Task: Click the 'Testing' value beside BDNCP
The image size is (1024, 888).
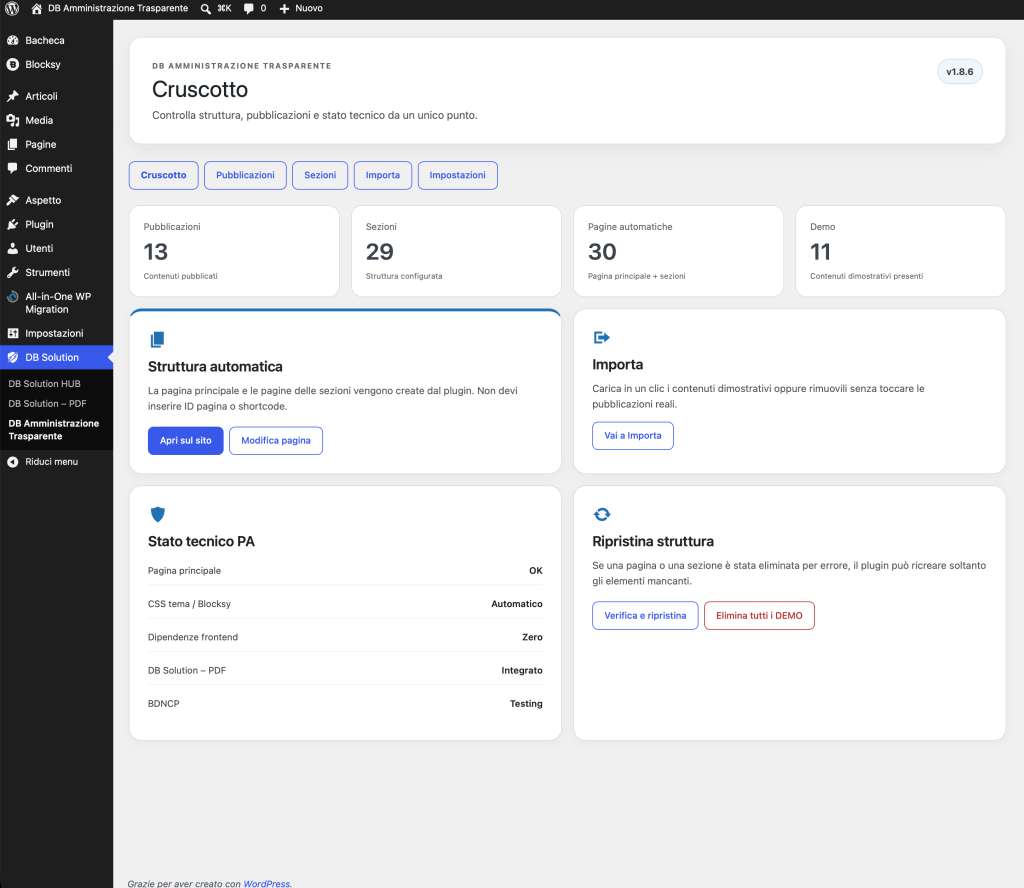Action: tap(526, 704)
